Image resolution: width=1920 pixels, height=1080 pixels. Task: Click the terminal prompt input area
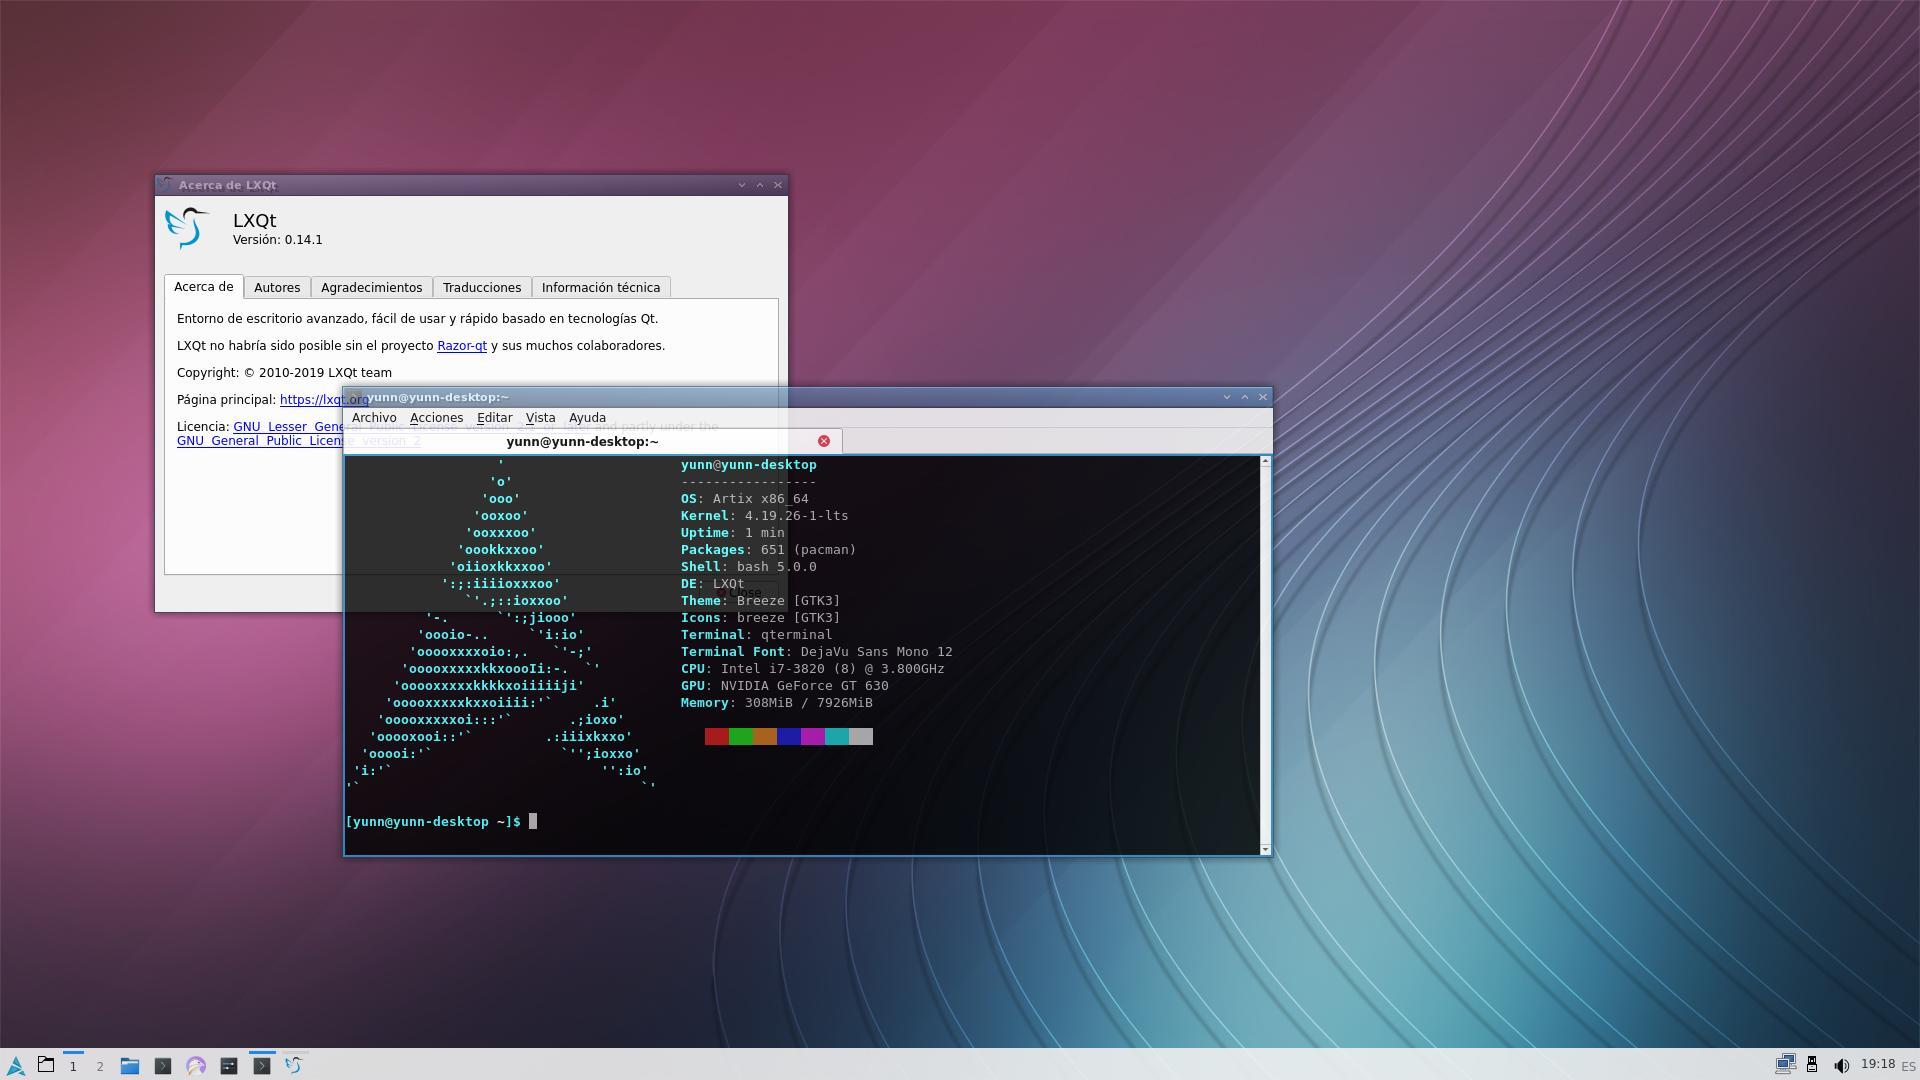tap(531, 821)
